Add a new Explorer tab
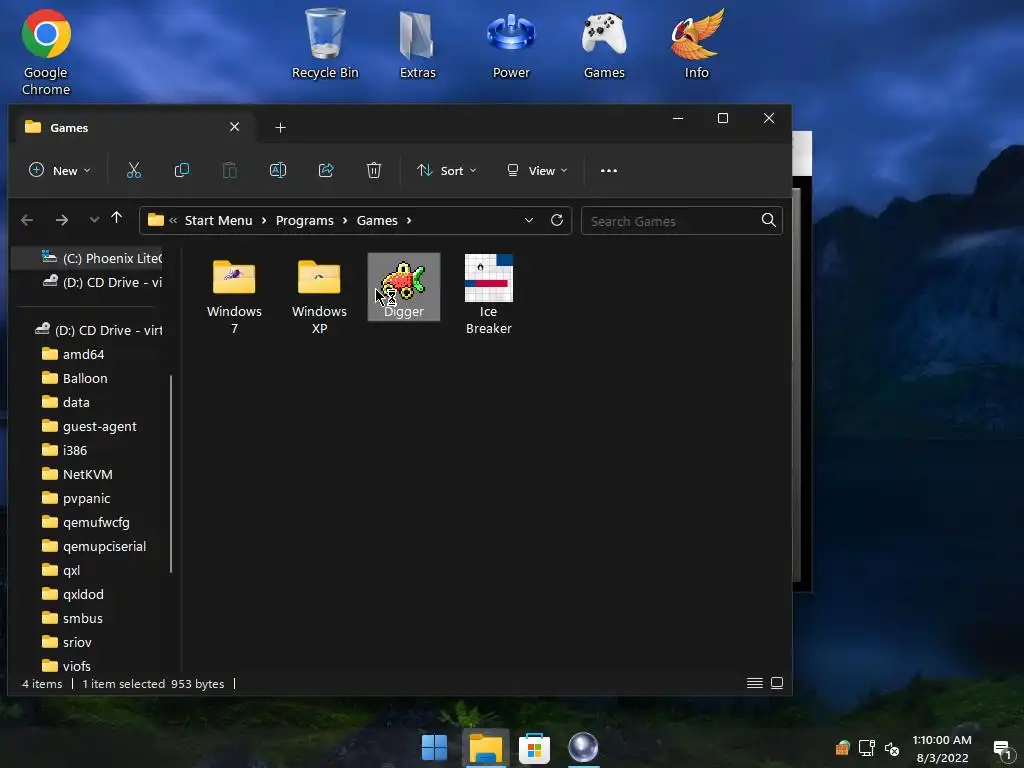 coord(280,127)
